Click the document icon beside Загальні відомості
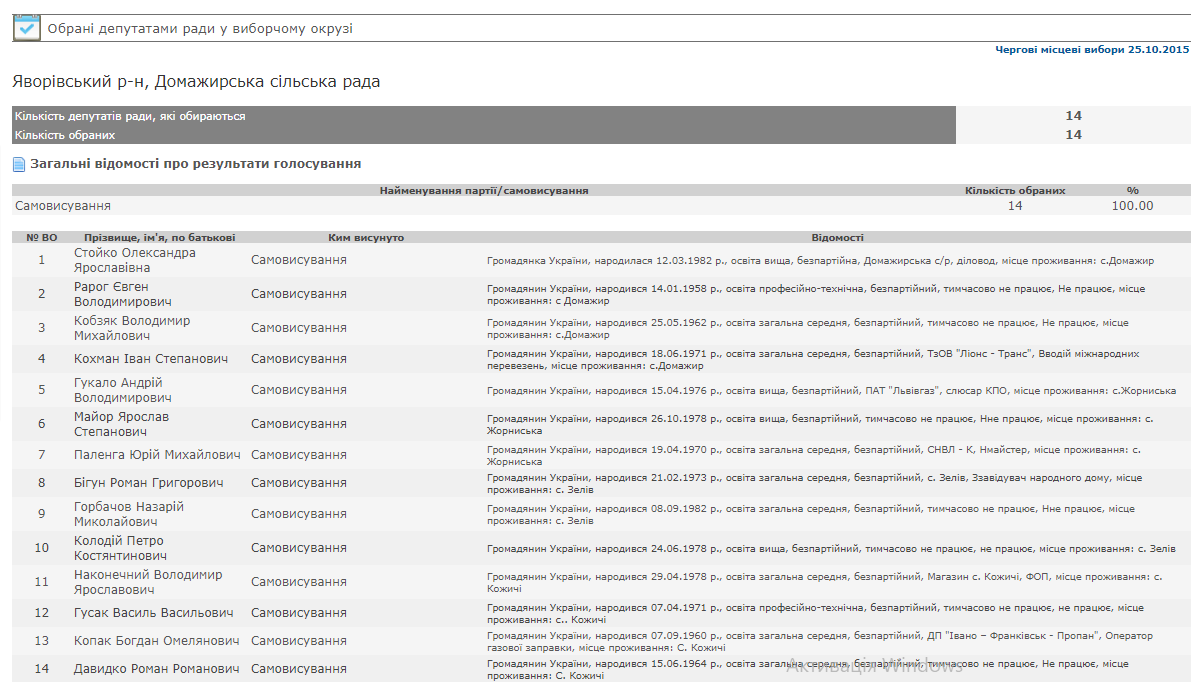This screenshot has width=1204, height=682. 19,164
